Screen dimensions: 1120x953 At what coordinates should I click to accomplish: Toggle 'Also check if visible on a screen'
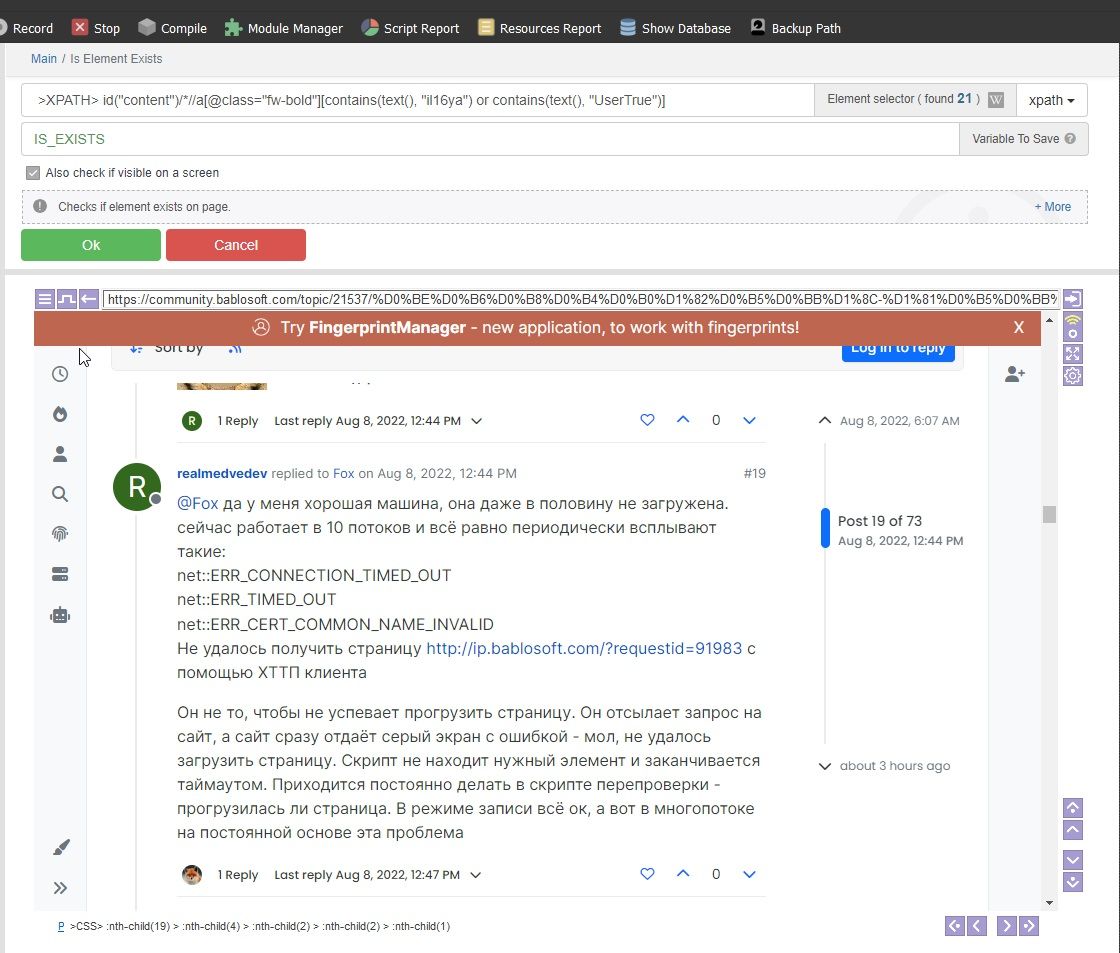(x=34, y=173)
